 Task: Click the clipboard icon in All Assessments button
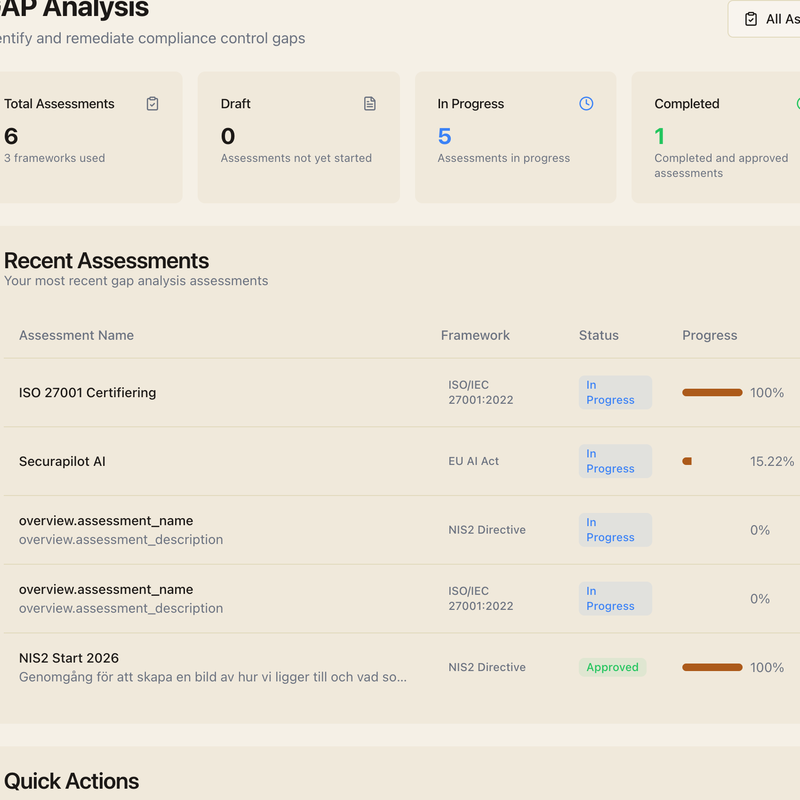click(751, 19)
